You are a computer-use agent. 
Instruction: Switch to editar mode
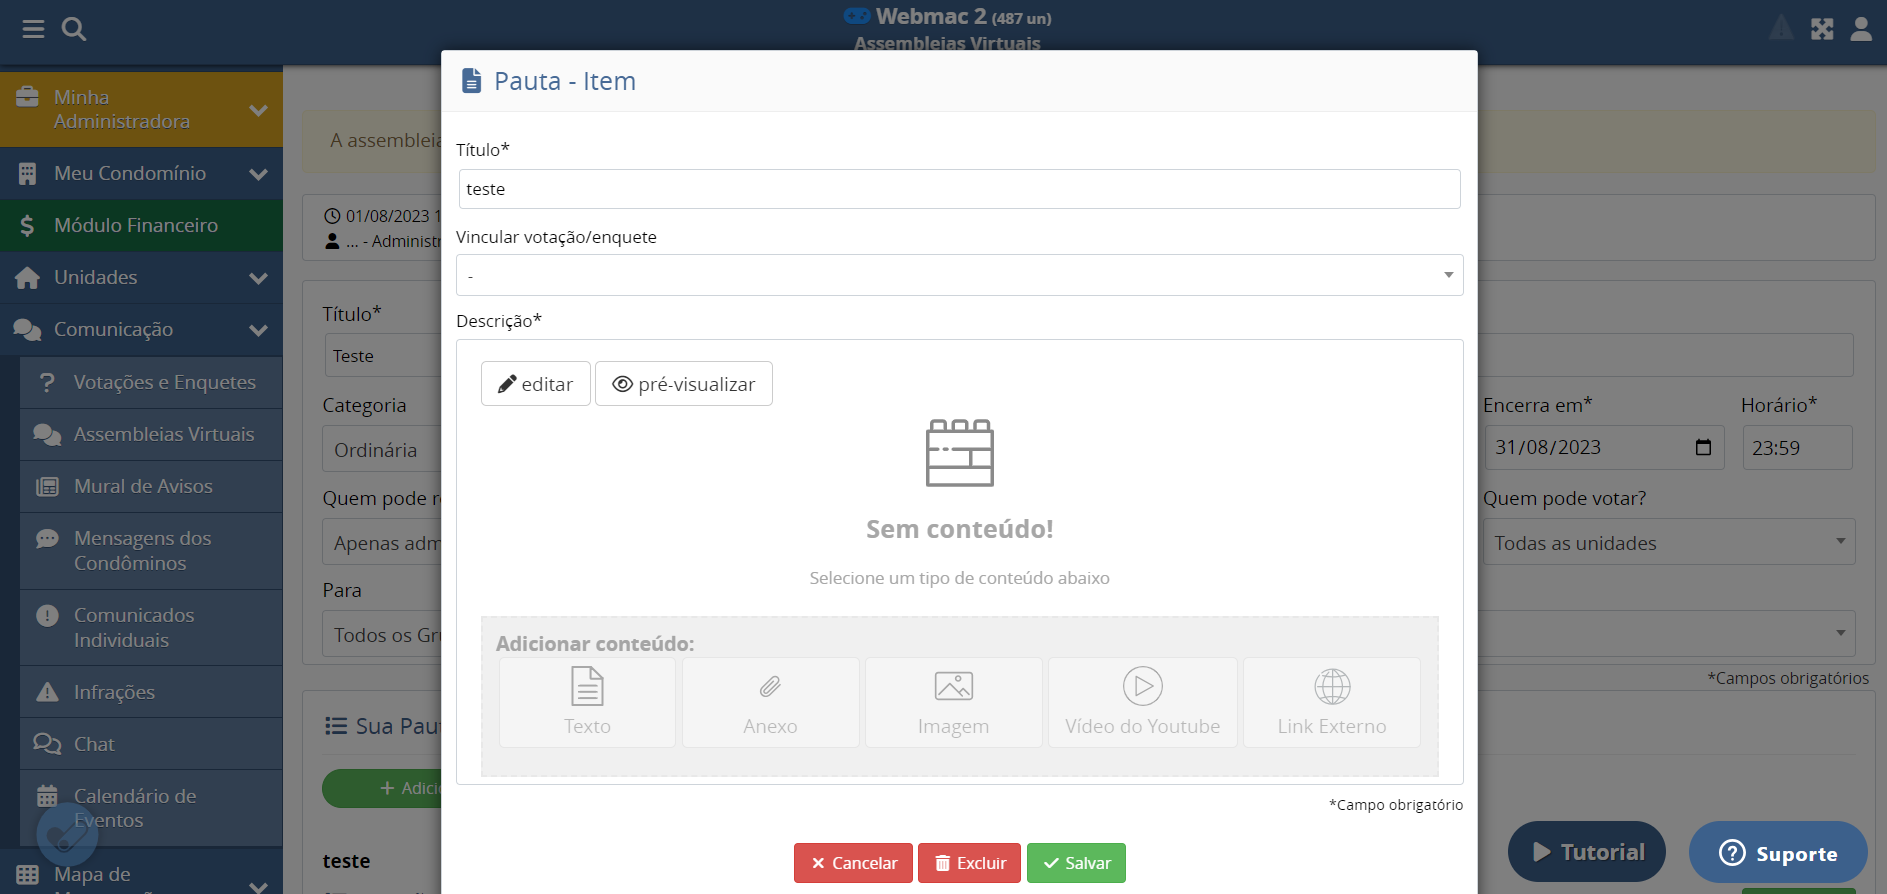tap(536, 384)
